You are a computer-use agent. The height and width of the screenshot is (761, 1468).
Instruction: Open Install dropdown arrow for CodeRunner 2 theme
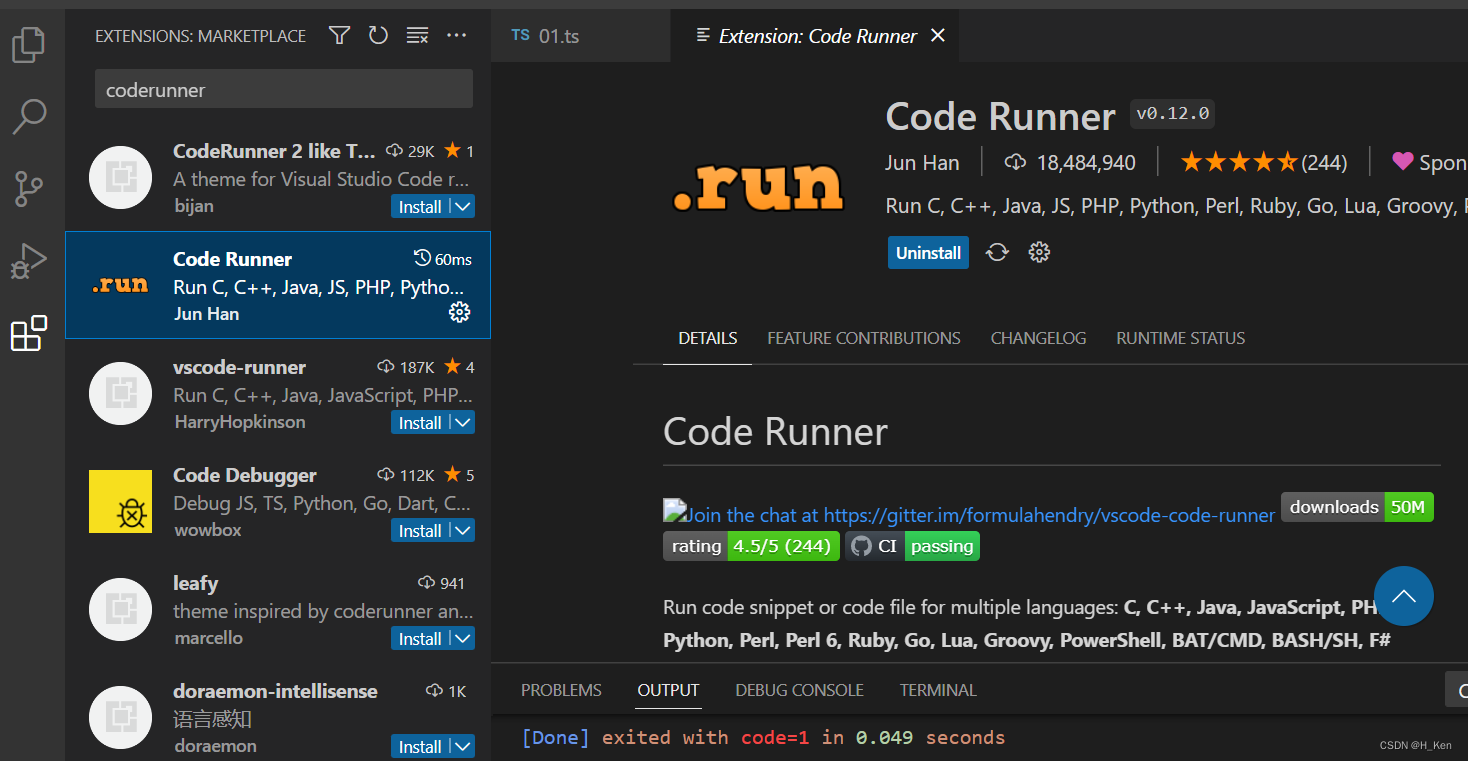[x=462, y=207]
